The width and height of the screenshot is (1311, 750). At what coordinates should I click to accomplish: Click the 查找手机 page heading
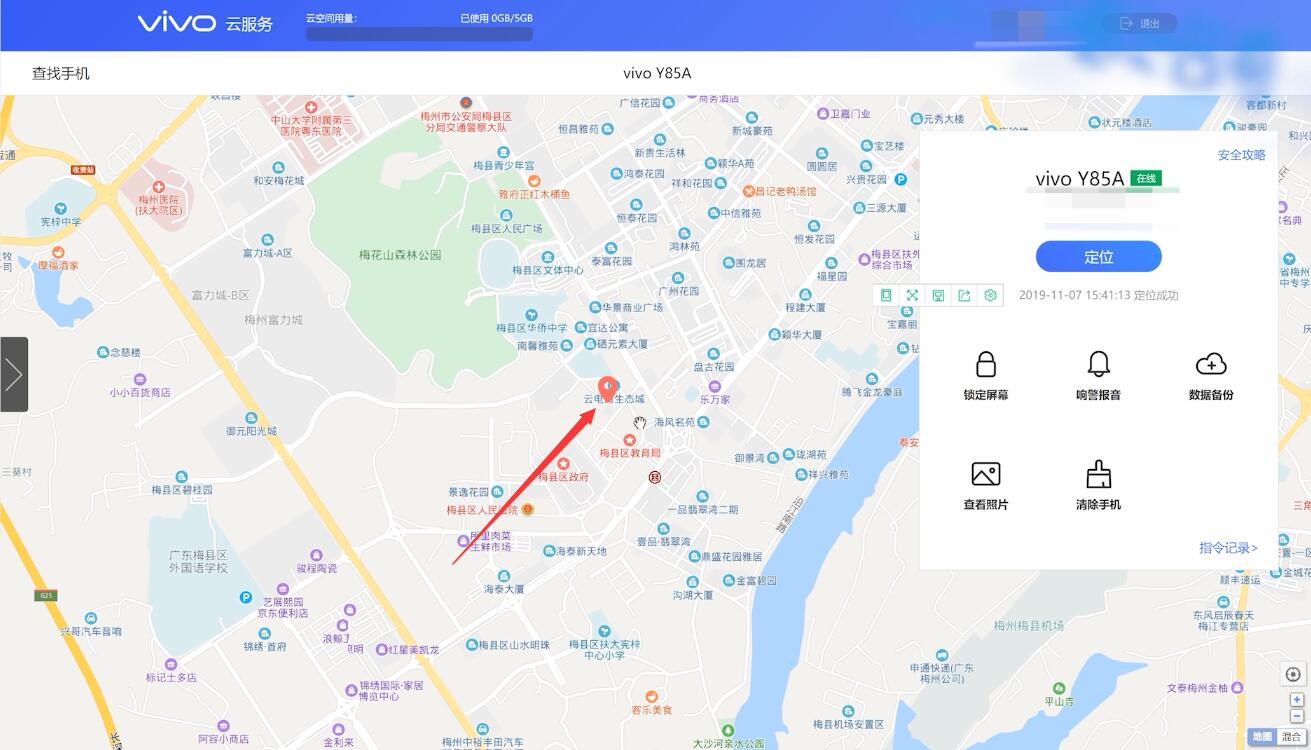click(61, 73)
